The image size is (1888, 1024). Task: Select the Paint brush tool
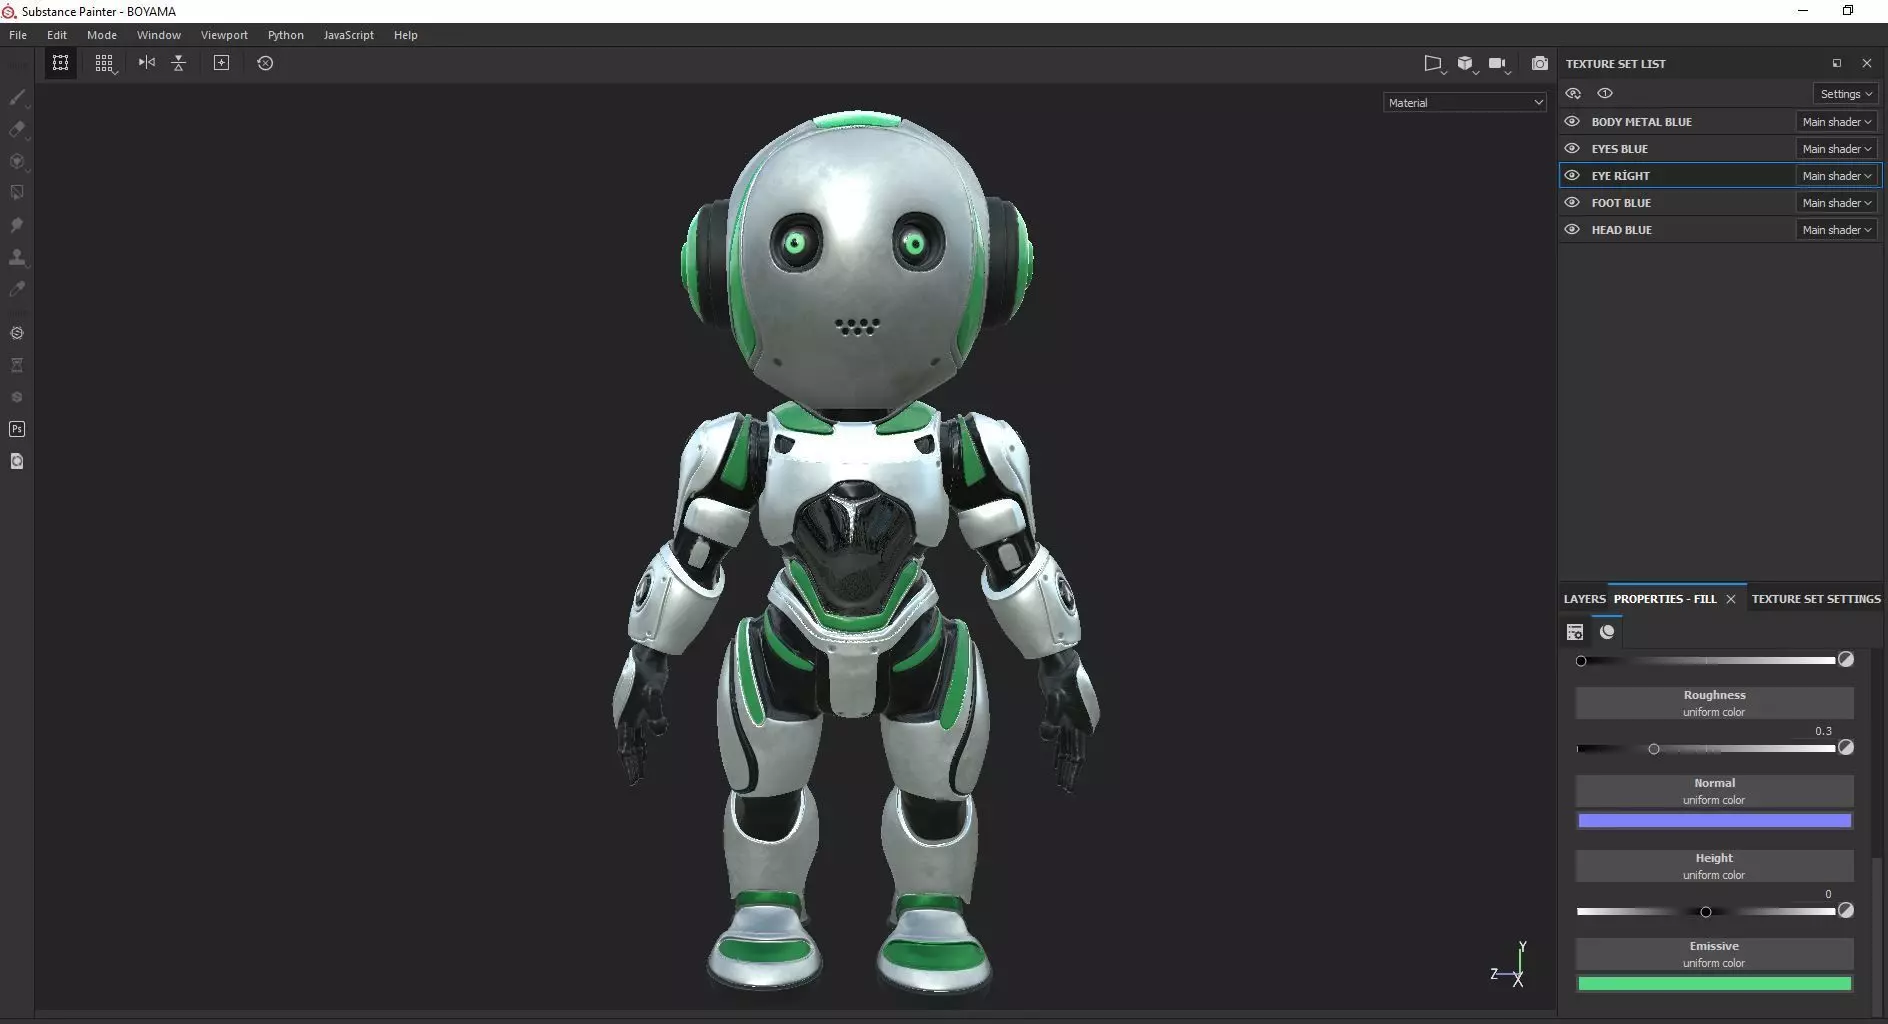pyautogui.click(x=17, y=97)
